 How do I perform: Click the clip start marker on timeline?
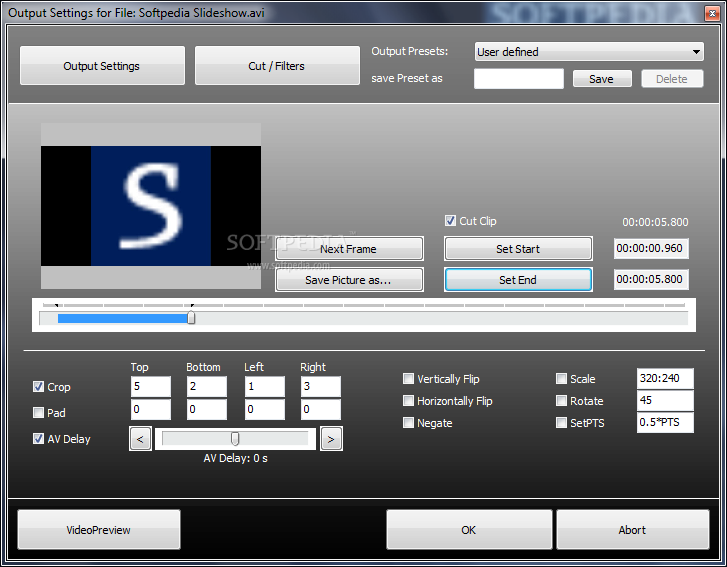click(57, 306)
